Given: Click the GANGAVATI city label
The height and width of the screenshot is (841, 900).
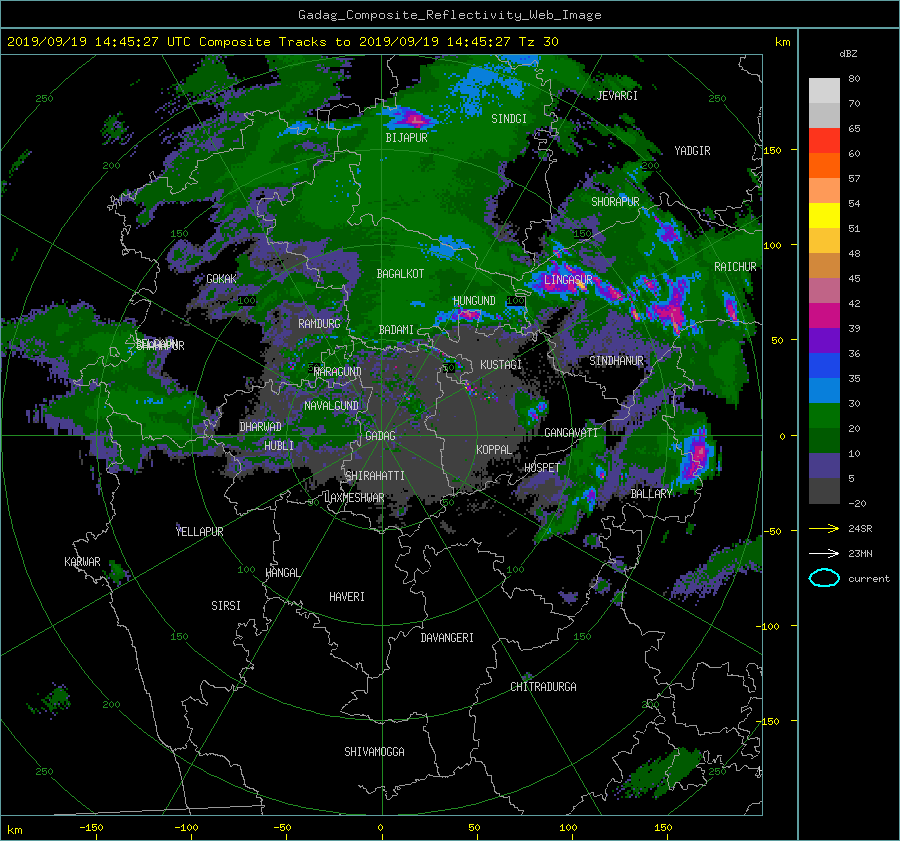Looking at the screenshot, I should pyautogui.click(x=571, y=433).
